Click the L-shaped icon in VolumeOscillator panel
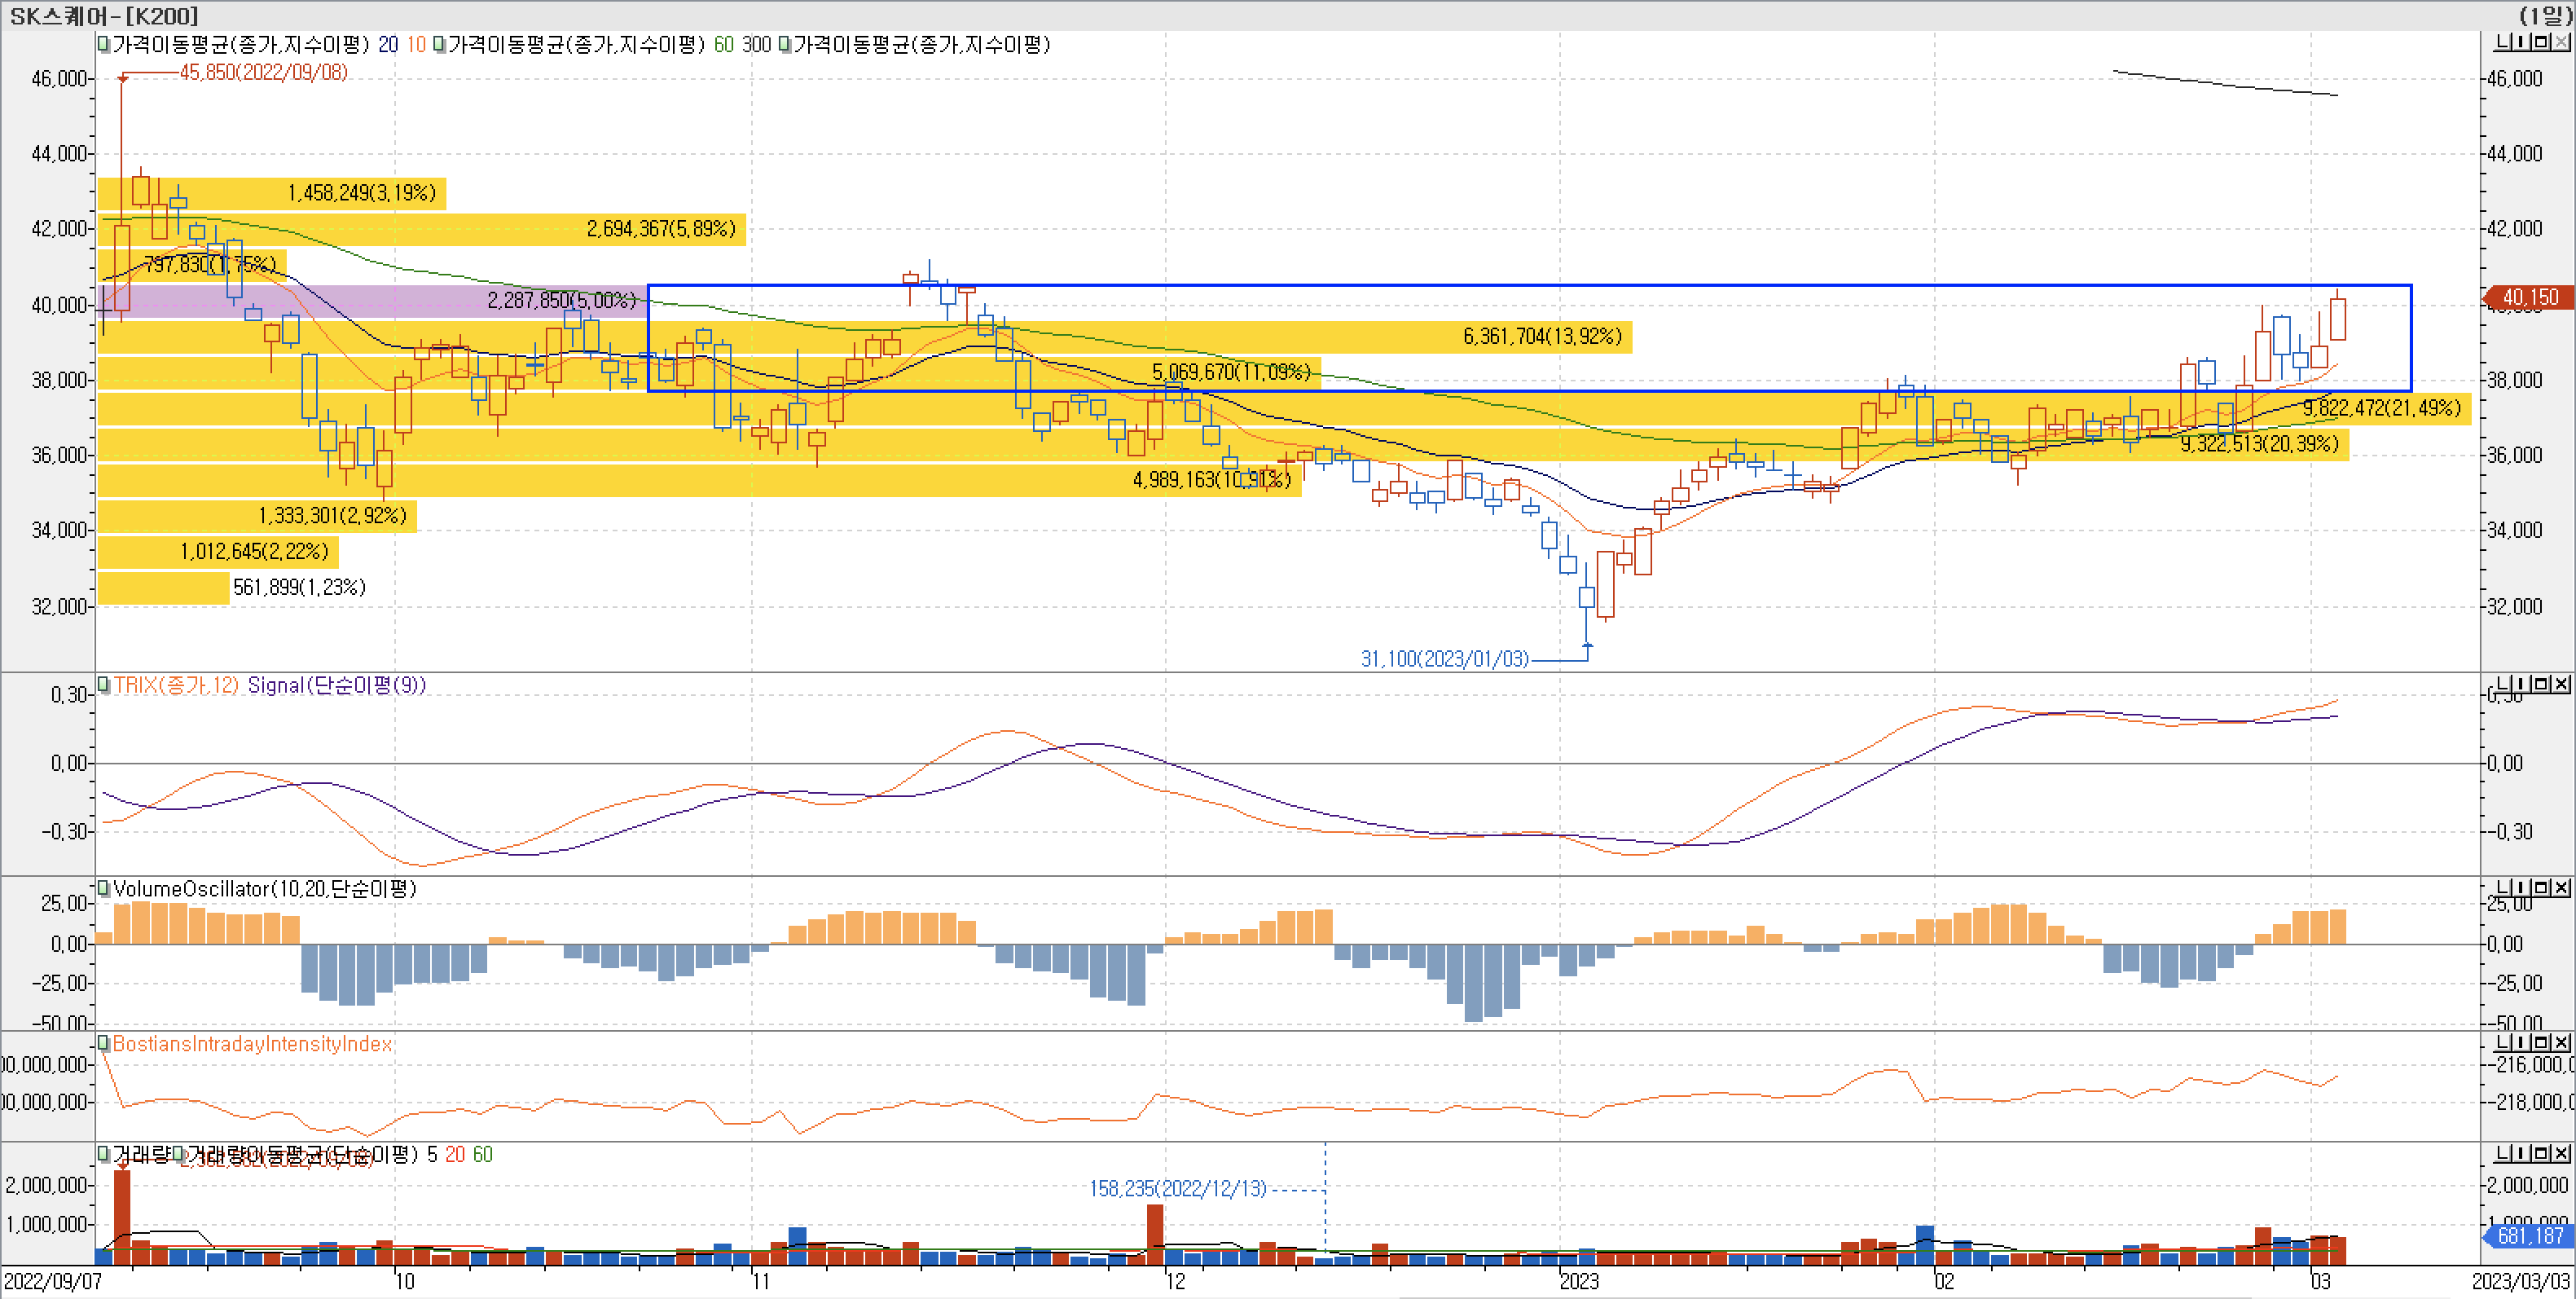2576x1299 pixels. (x=2502, y=888)
